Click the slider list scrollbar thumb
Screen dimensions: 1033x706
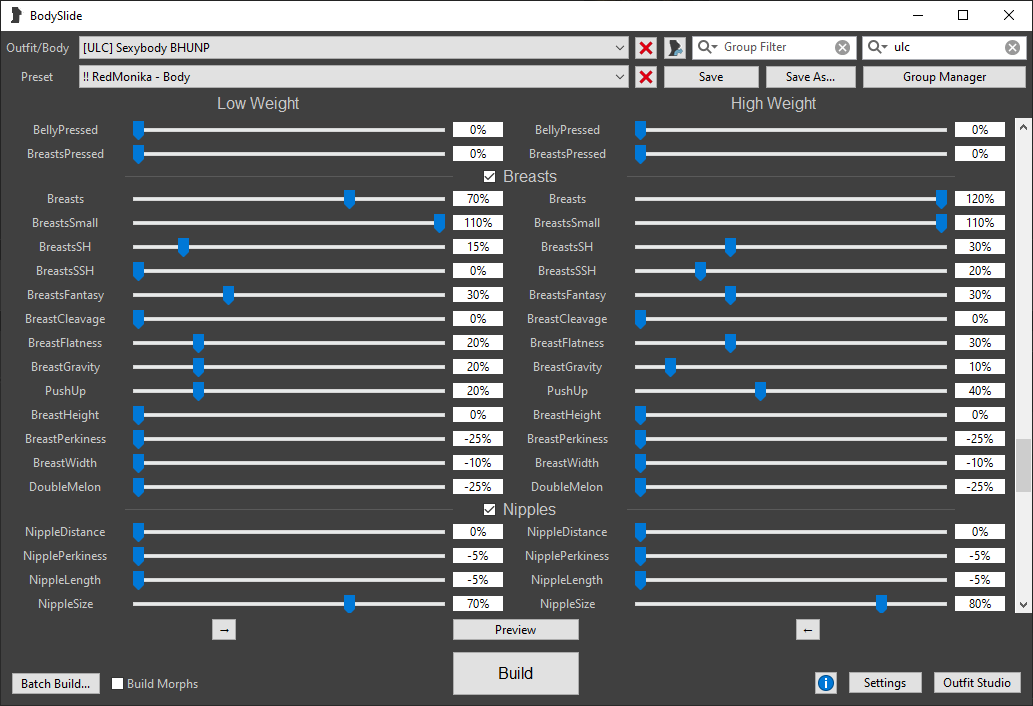click(1022, 465)
